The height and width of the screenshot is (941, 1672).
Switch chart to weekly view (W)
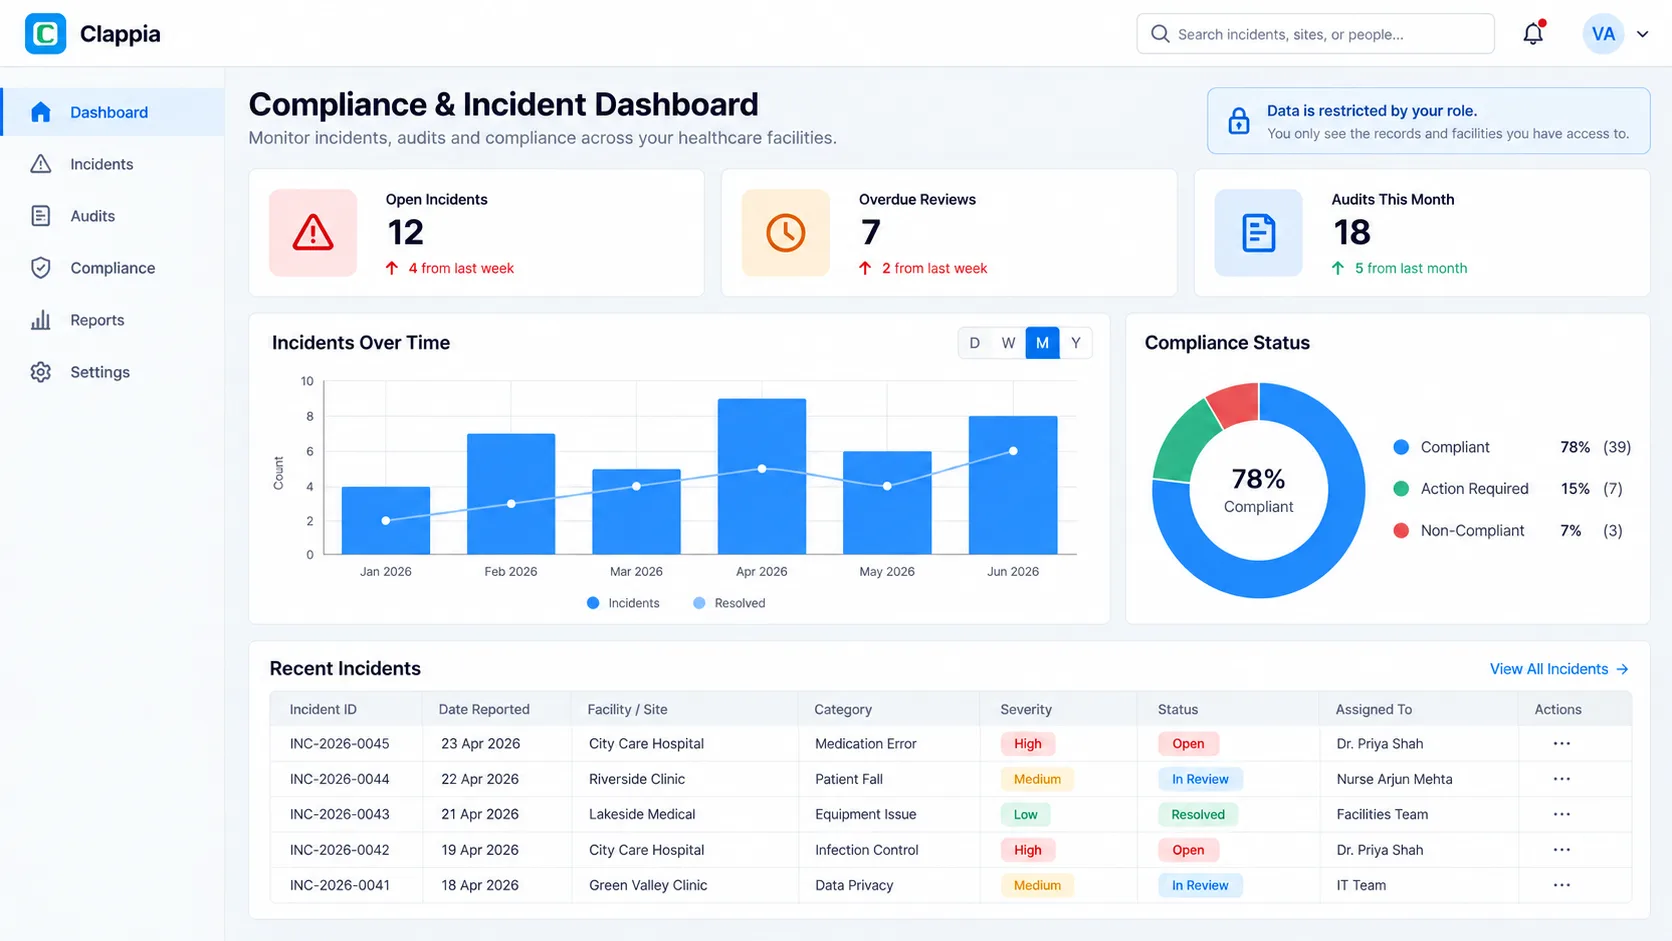pyautogui.click(x=1009, y=343)
